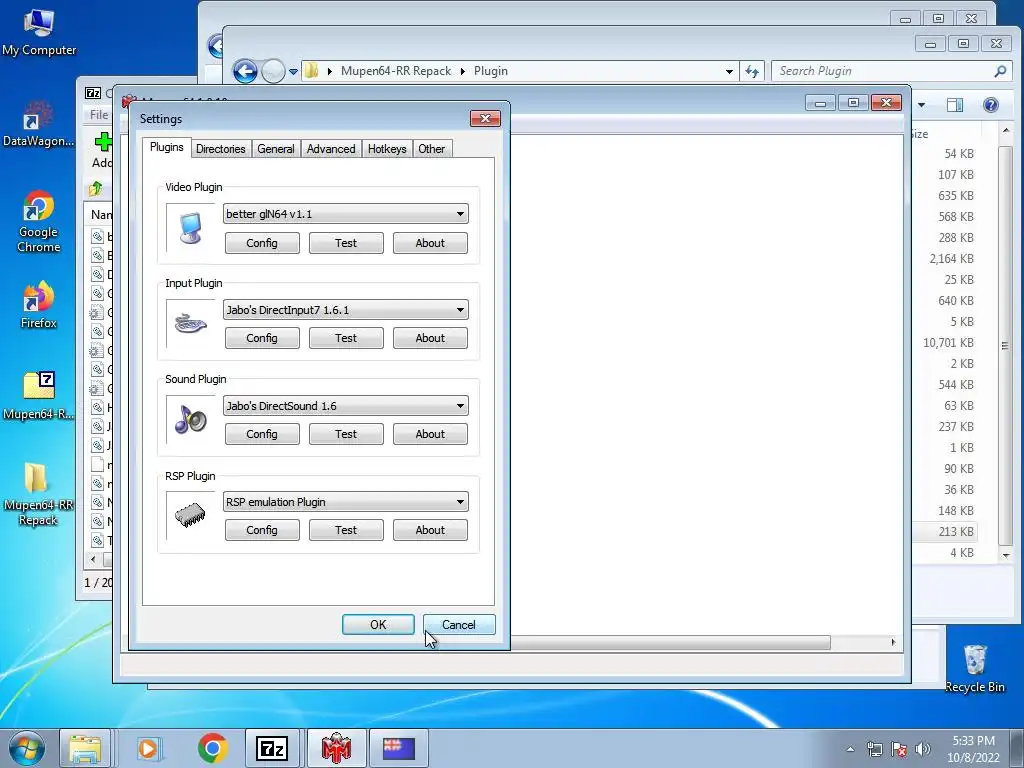The height and width of the screenshot is (768, 1024).
Task: Click the Explorer vertical scrollbar down arrow
Action: coord(1006,555)
